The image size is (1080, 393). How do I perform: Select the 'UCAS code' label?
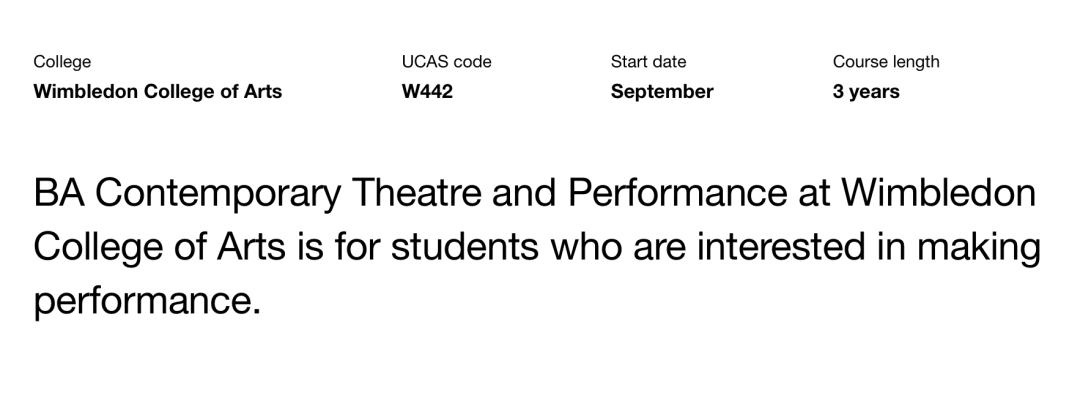[446, 62]
